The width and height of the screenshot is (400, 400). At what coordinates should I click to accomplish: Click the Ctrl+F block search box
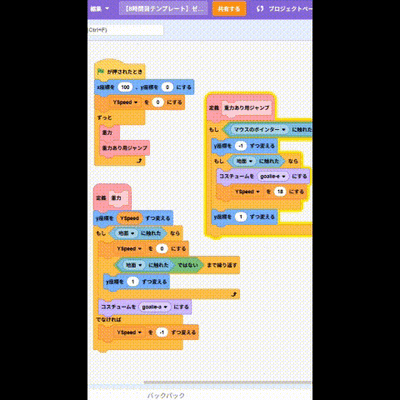pos(126,30)
